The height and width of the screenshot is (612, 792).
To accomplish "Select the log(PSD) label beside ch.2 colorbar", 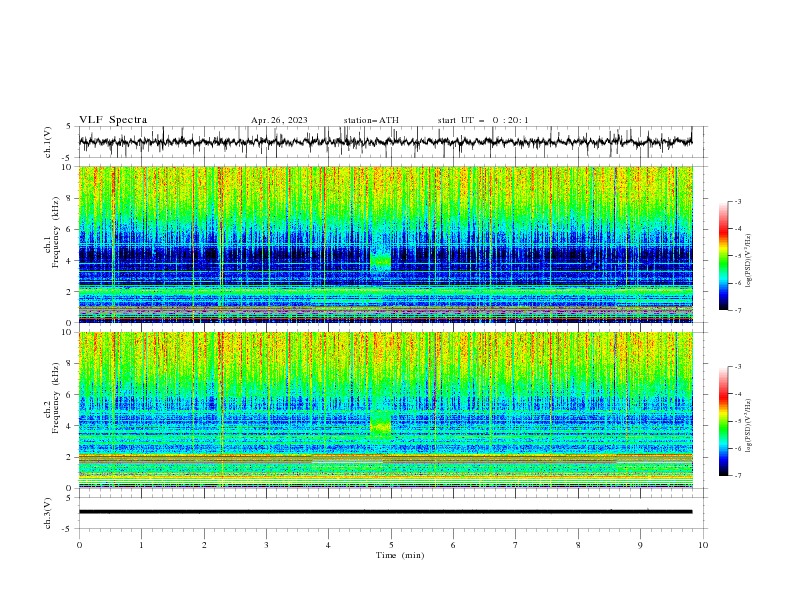I will [x=749, y=426].
